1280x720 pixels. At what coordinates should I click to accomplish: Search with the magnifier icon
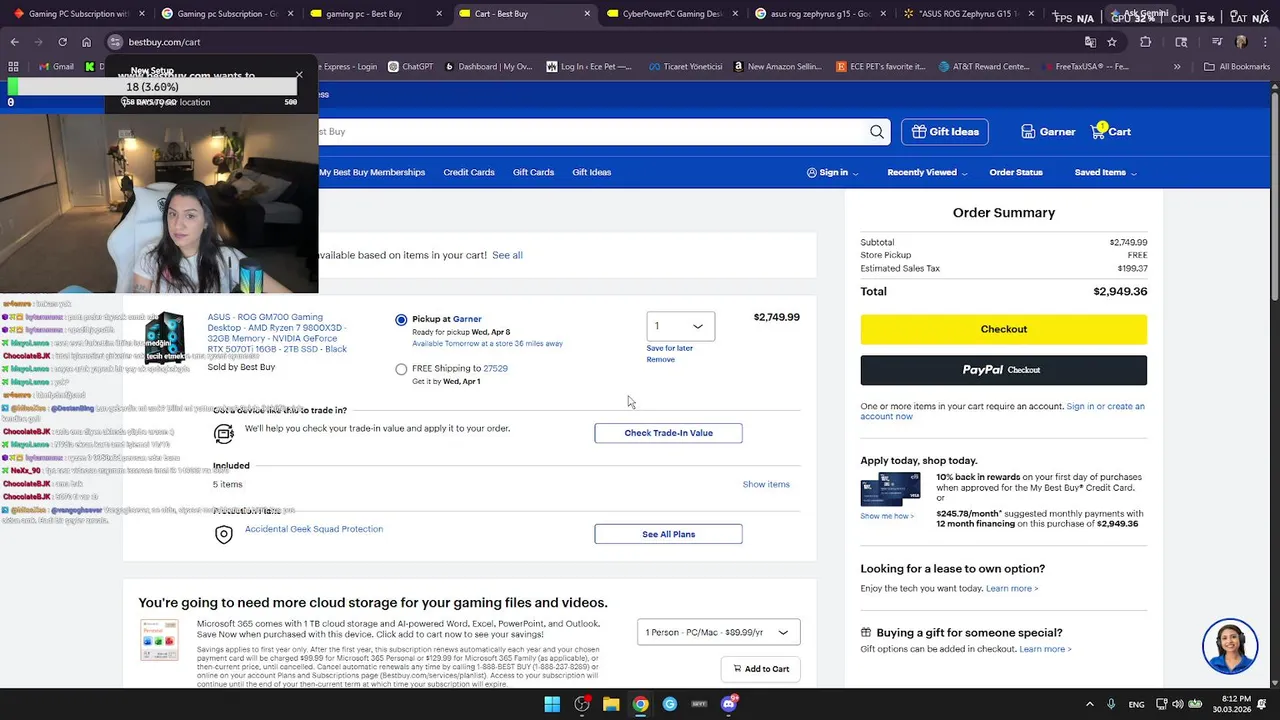(877, 132)
